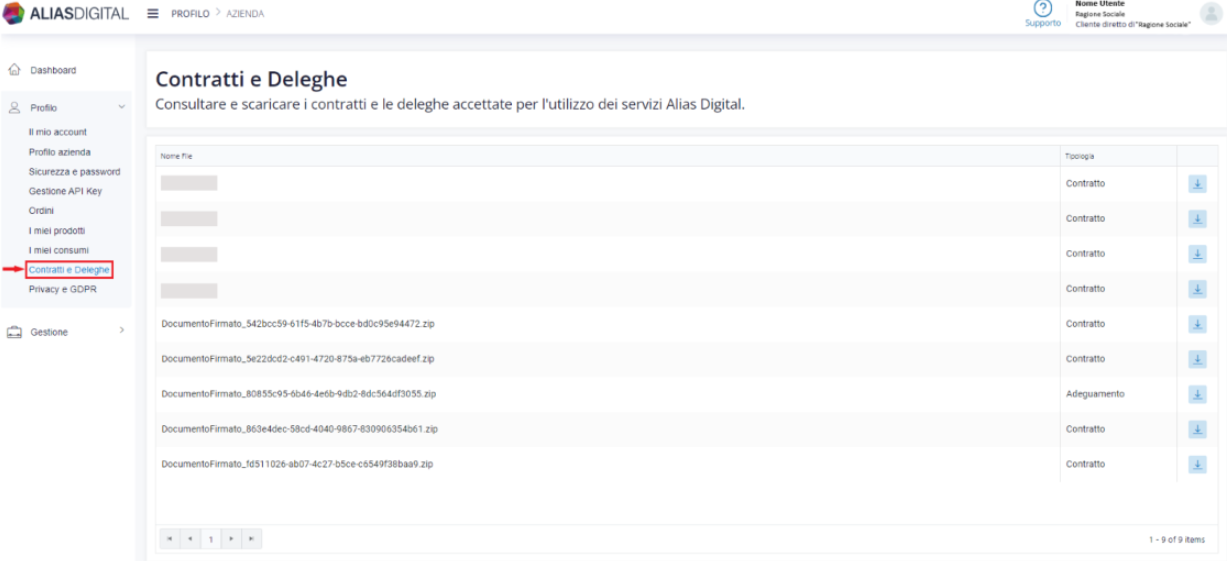The height and width of the screenshot is (561, 1227).
Task: Open Dashboard from the sidebar
Action: click(52, 70)
